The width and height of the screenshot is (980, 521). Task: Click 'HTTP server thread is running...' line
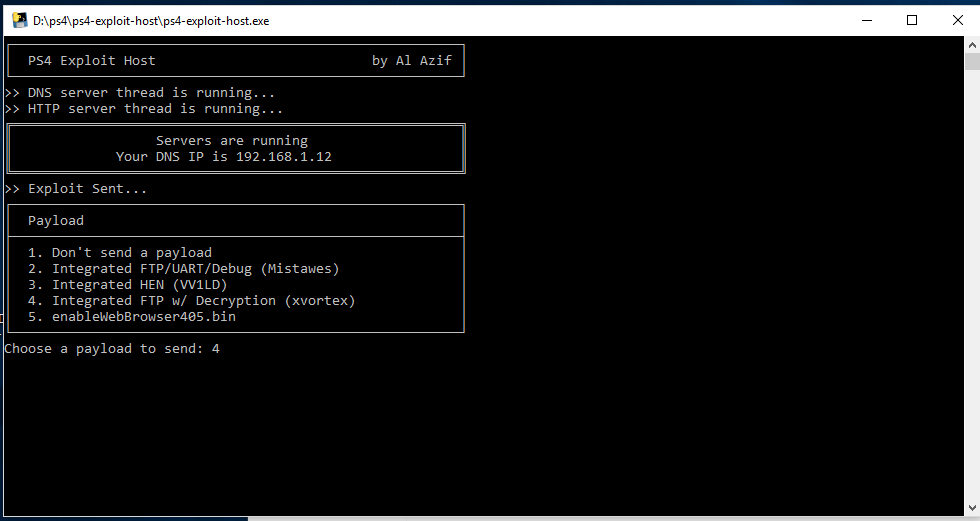coord(143,109)
